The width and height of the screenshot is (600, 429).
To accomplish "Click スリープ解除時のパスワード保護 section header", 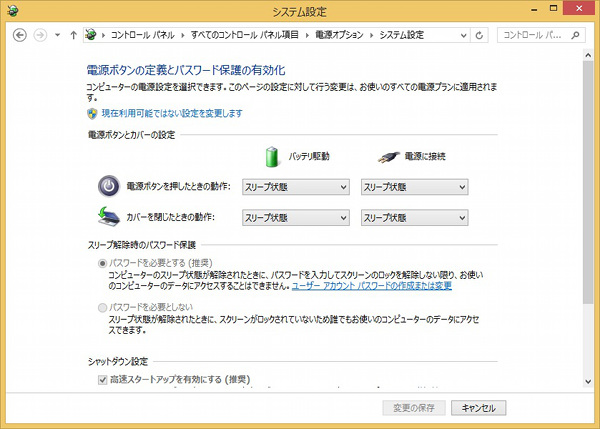I will click(142, 245).
